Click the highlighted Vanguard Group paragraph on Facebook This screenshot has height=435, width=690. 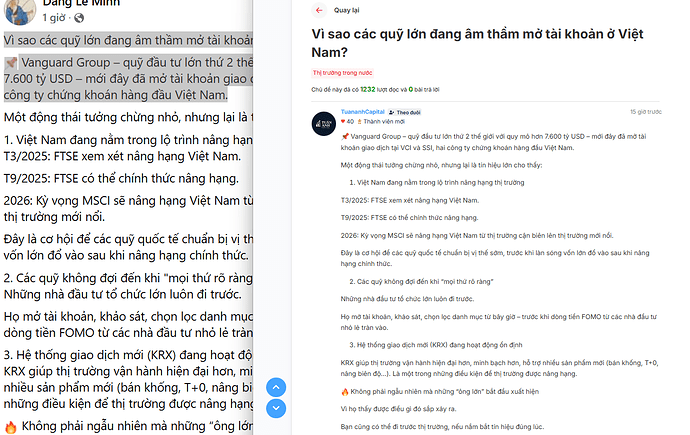pos(128,79)
